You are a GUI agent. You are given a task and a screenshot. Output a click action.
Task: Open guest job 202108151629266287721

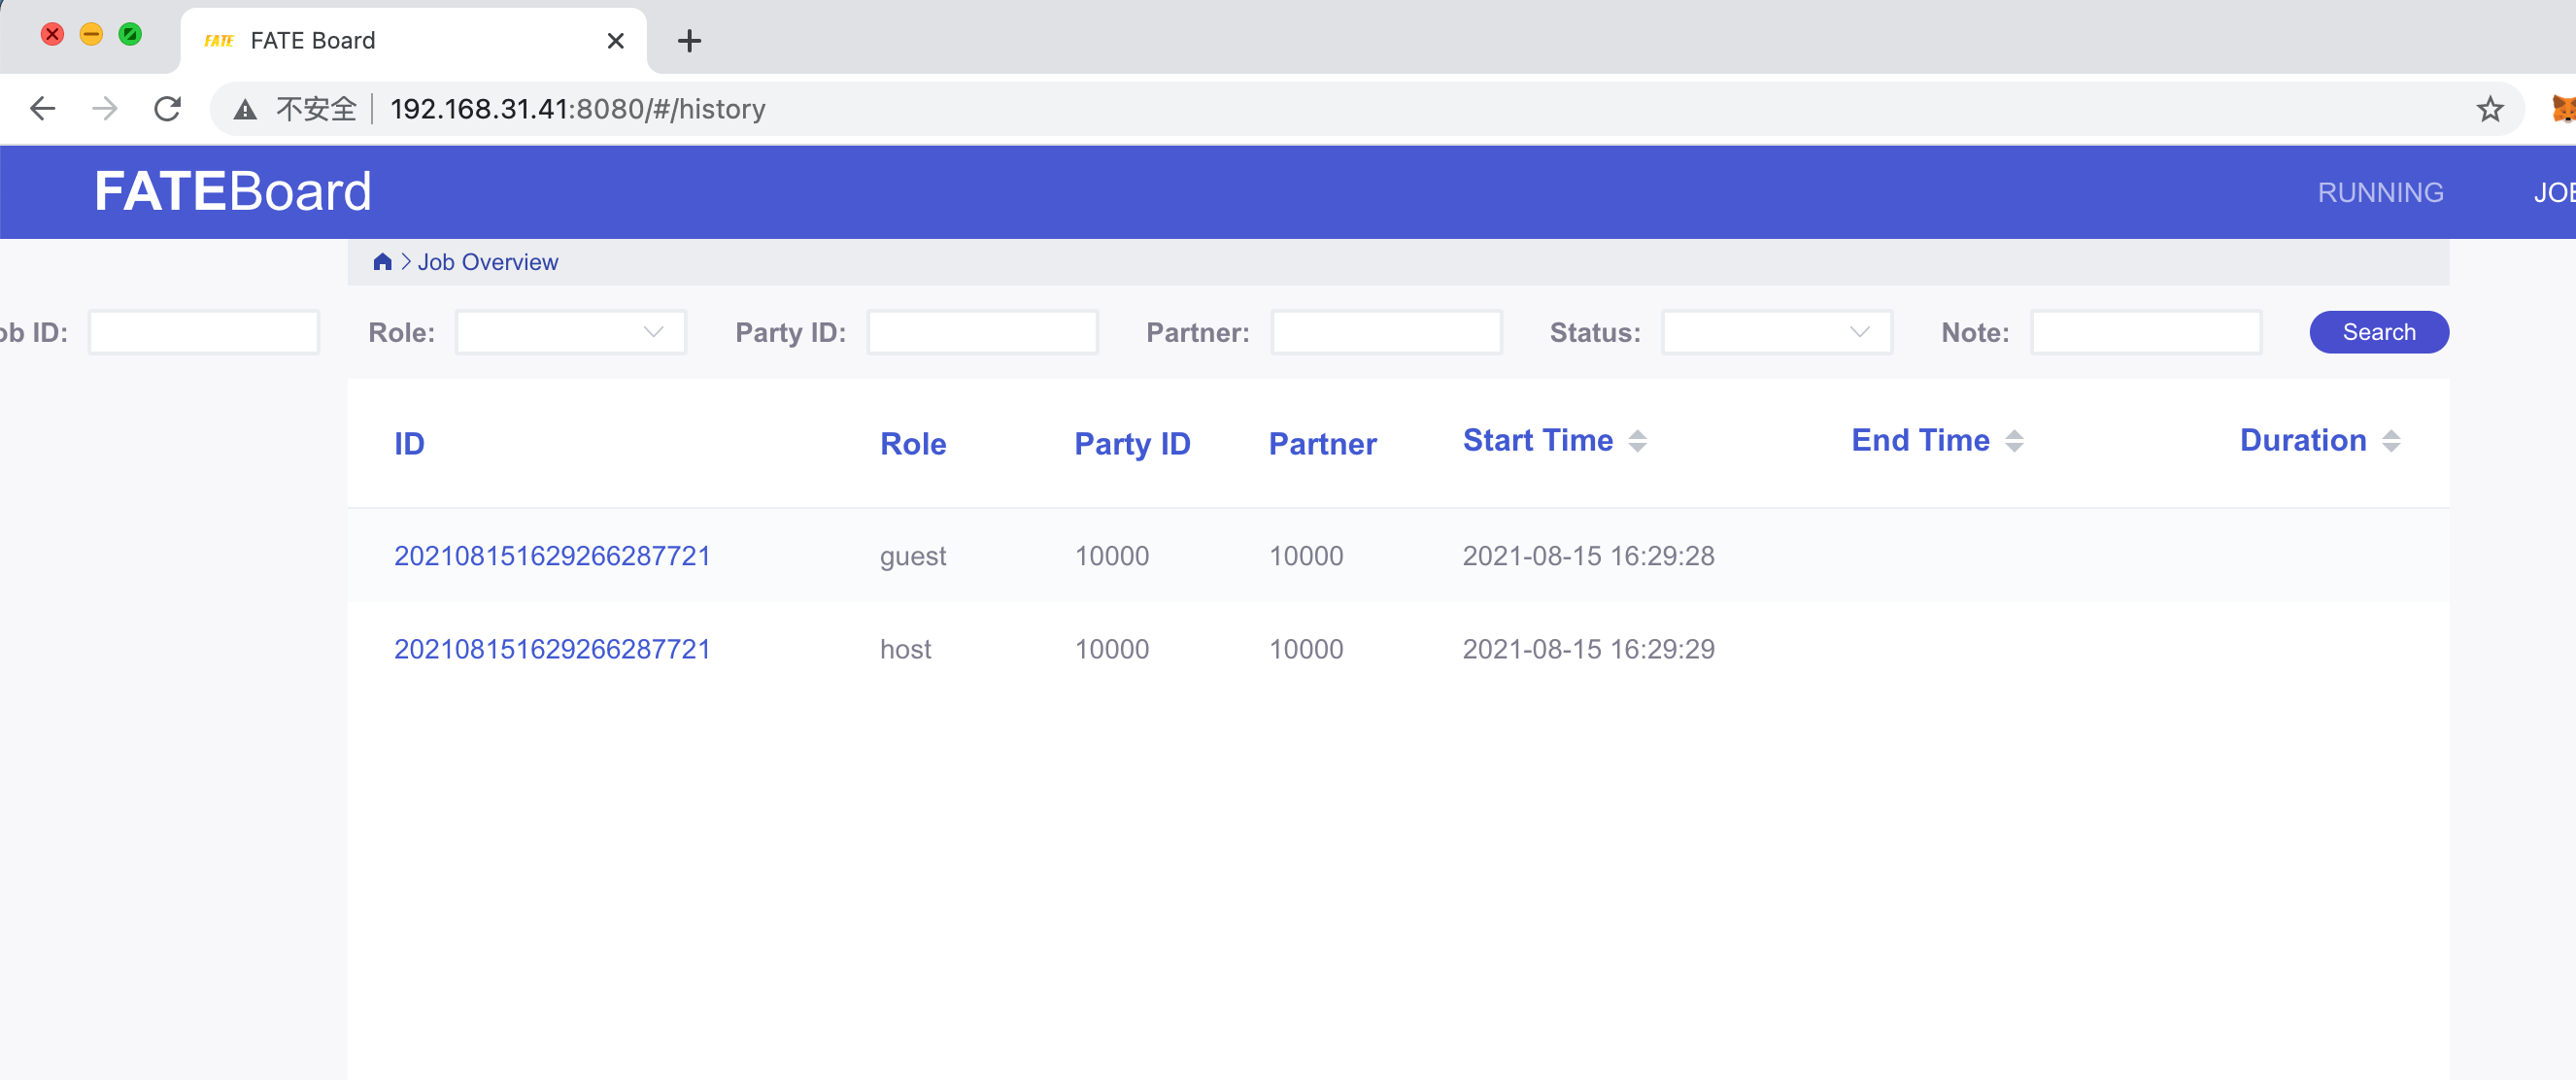tap(552, 556)
